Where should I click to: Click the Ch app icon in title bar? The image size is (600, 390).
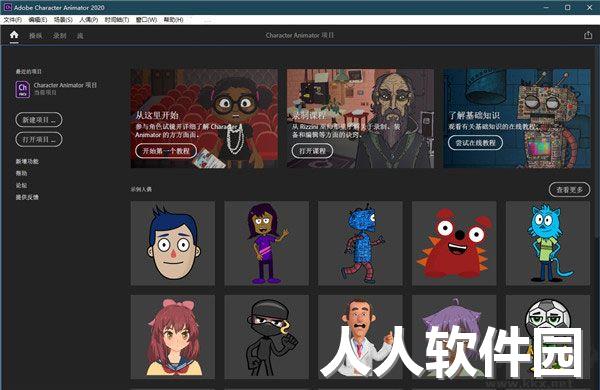tap(7, 7)
